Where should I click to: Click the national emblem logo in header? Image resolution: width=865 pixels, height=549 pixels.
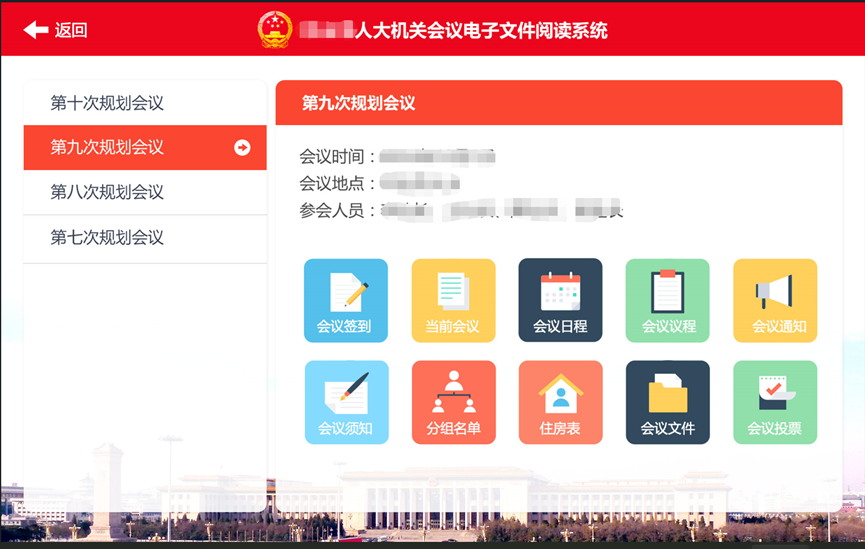click(274, 30)
